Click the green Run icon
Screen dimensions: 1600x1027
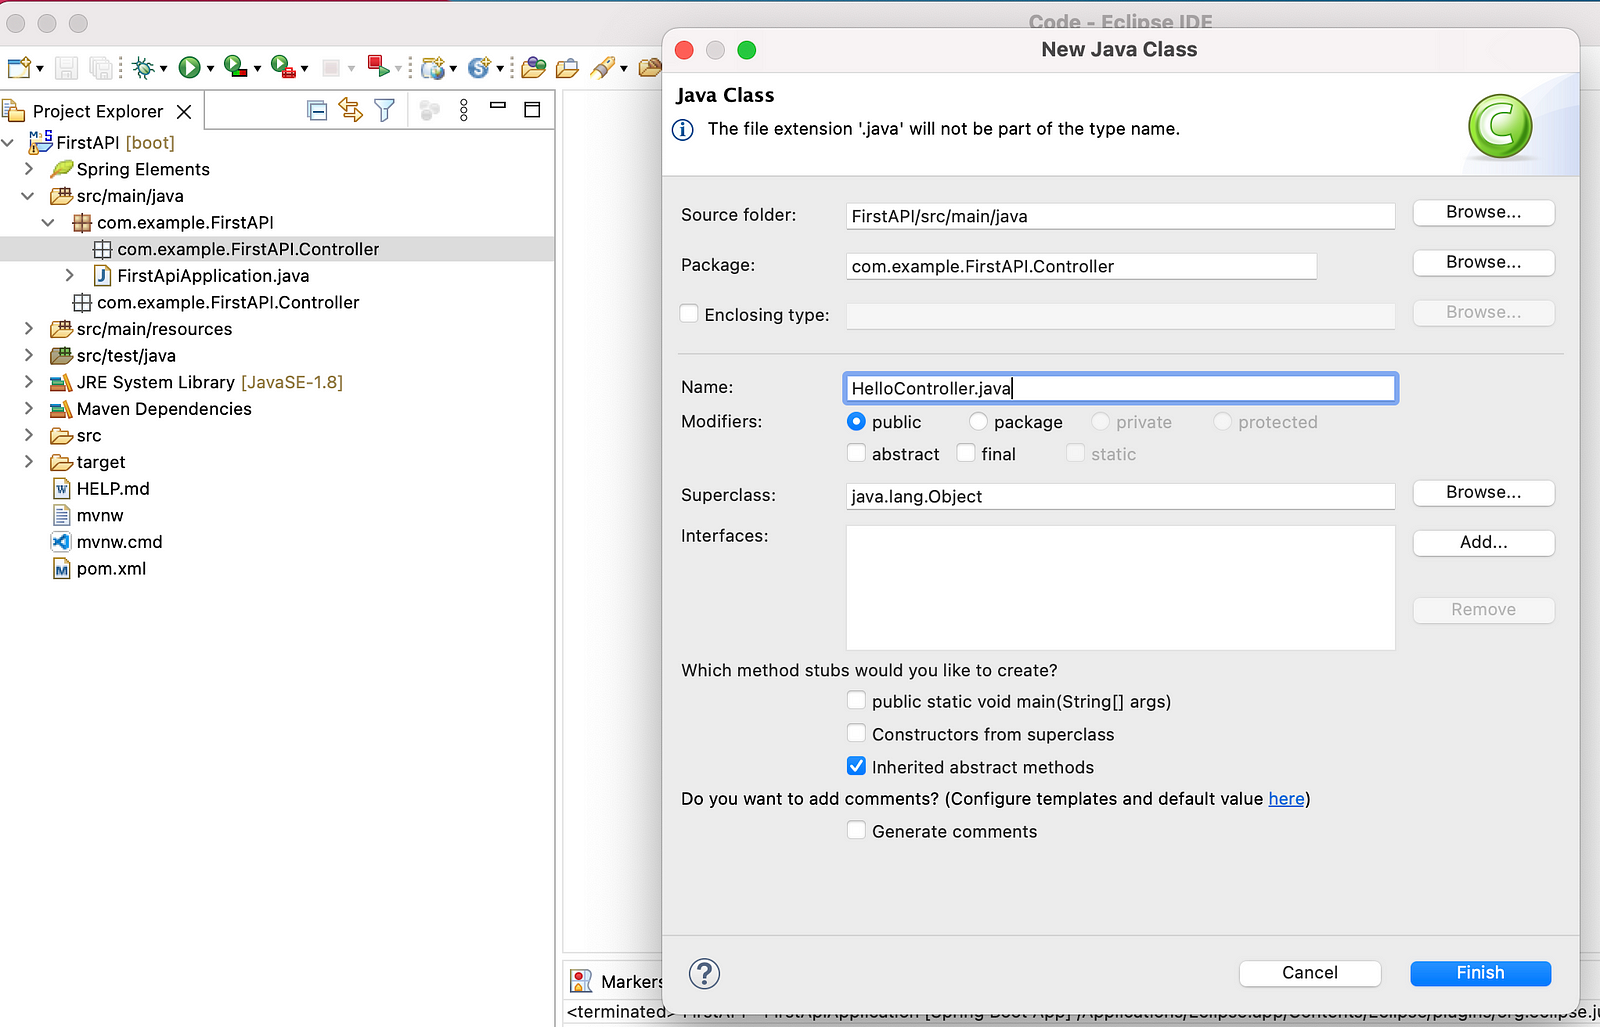pos(189,68)
